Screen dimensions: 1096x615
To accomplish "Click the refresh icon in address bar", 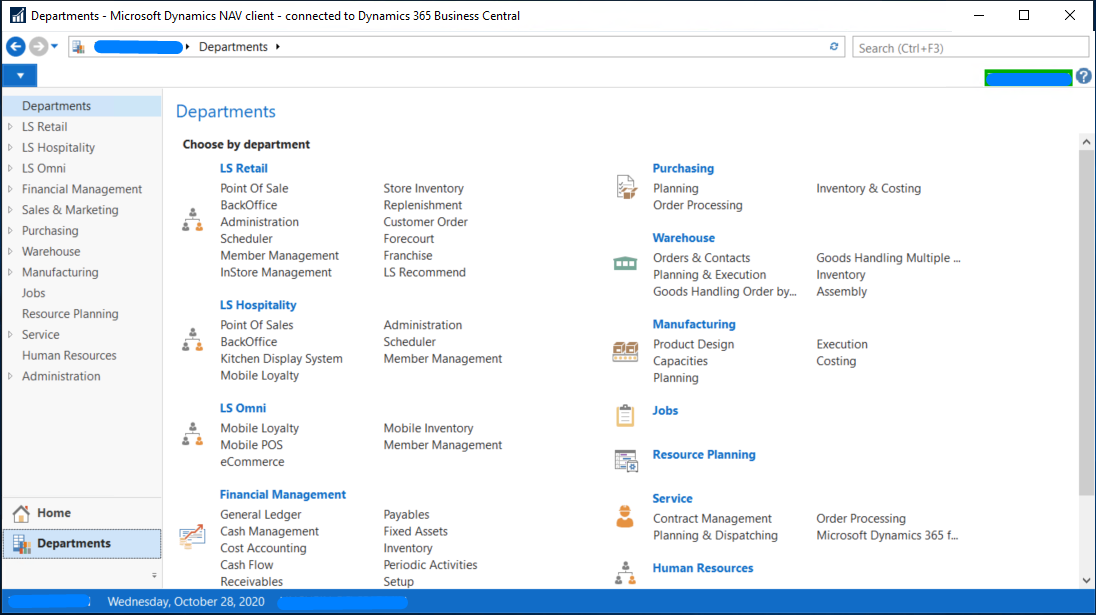I will point(834,47).
